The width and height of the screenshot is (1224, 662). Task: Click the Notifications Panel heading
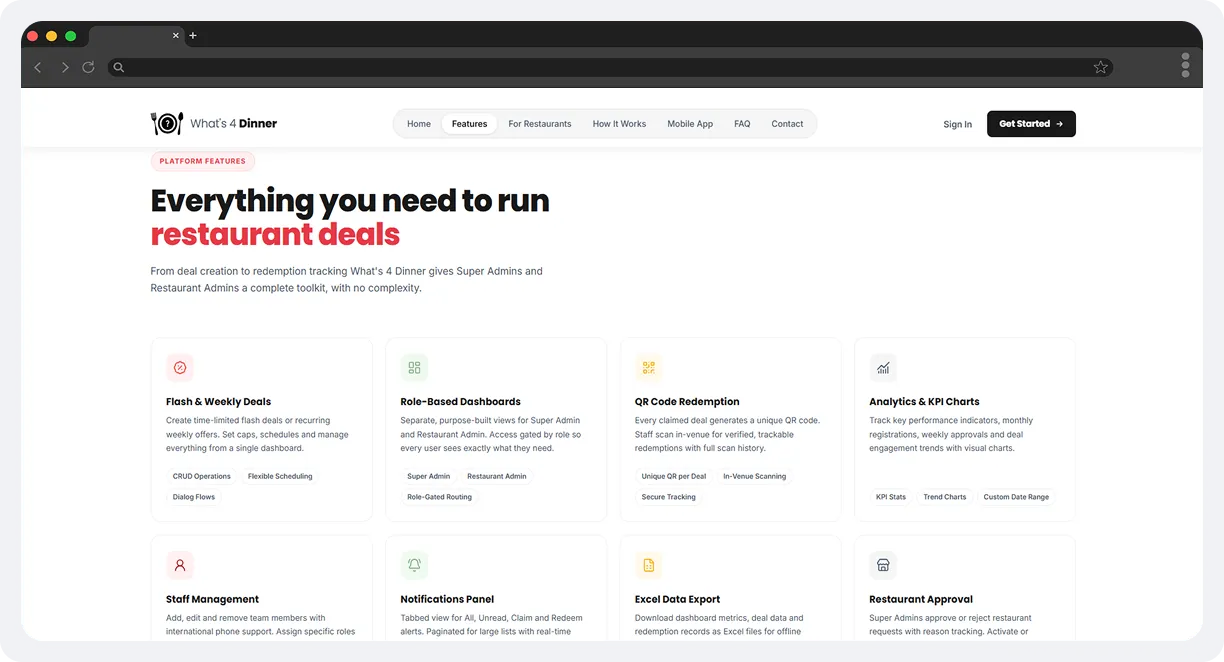[447, 599]
